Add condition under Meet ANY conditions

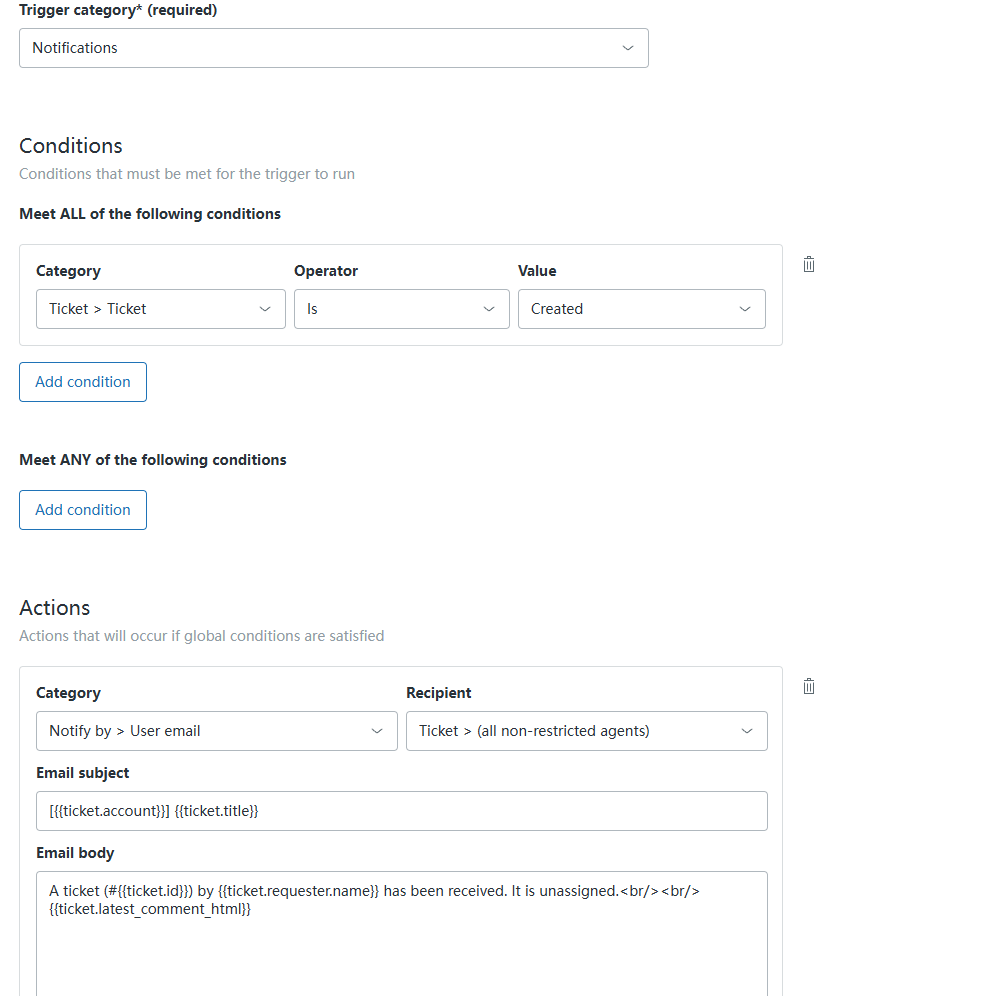click(x=83, y=510)
